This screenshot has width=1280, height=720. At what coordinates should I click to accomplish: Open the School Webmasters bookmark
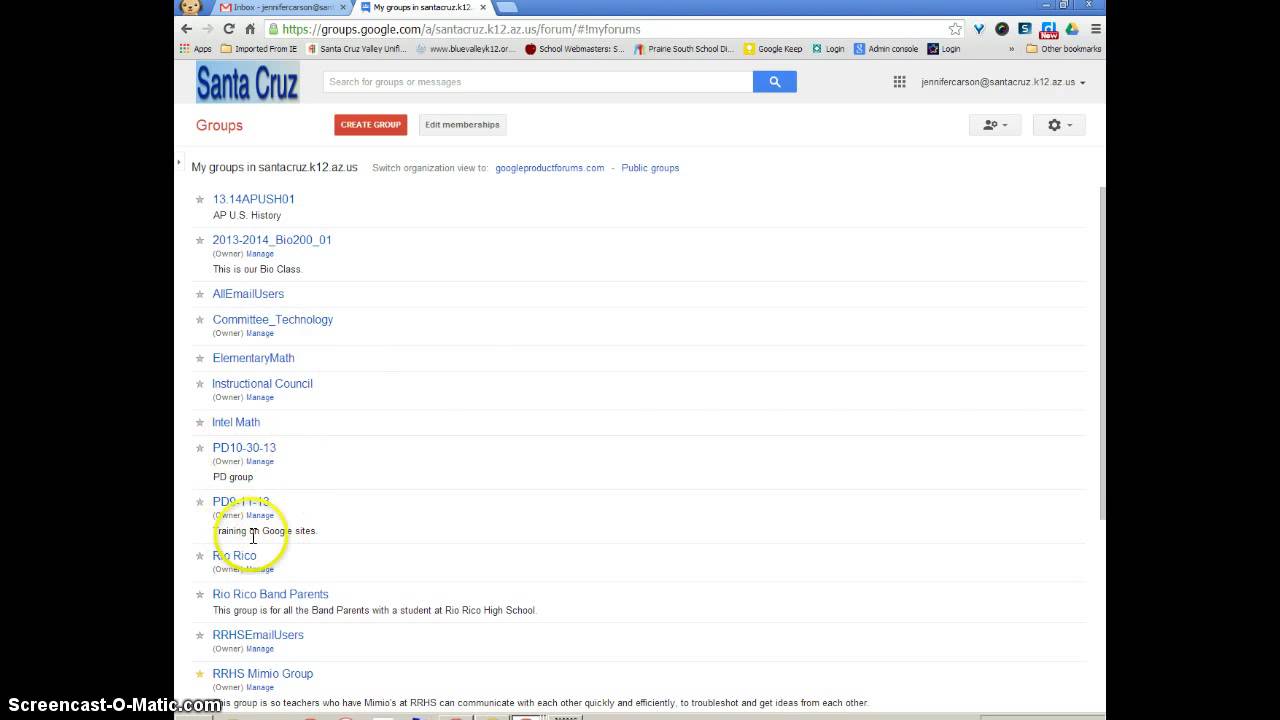click(x=575, y=48)
